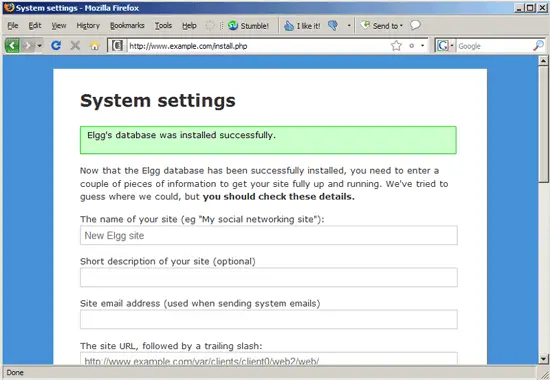Click the vertical scrollbar thumb
The image size is (550, 380).
543,124
